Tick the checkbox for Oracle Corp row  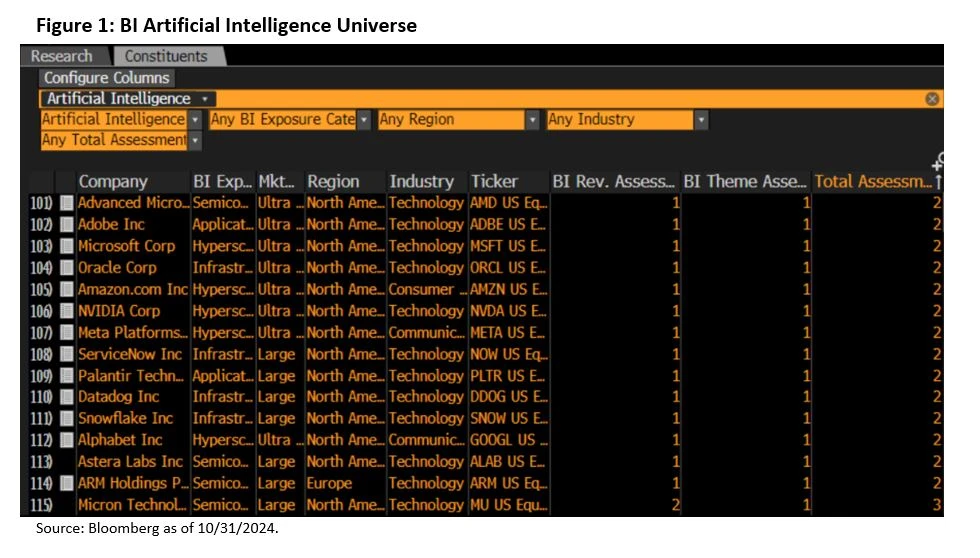[67, 268]
